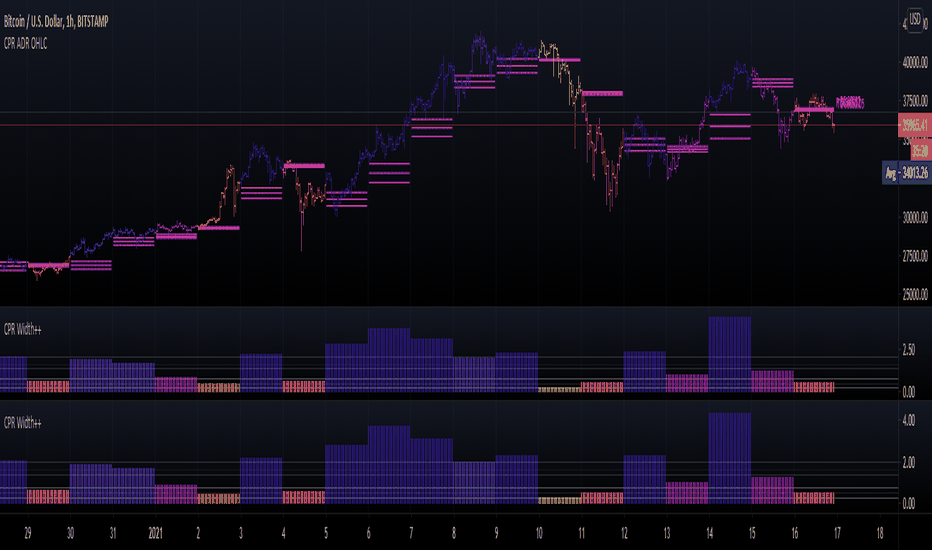Click the pink countdown label below the current price
The width and height of the screenshot is (932, 550).
(920, 152)
